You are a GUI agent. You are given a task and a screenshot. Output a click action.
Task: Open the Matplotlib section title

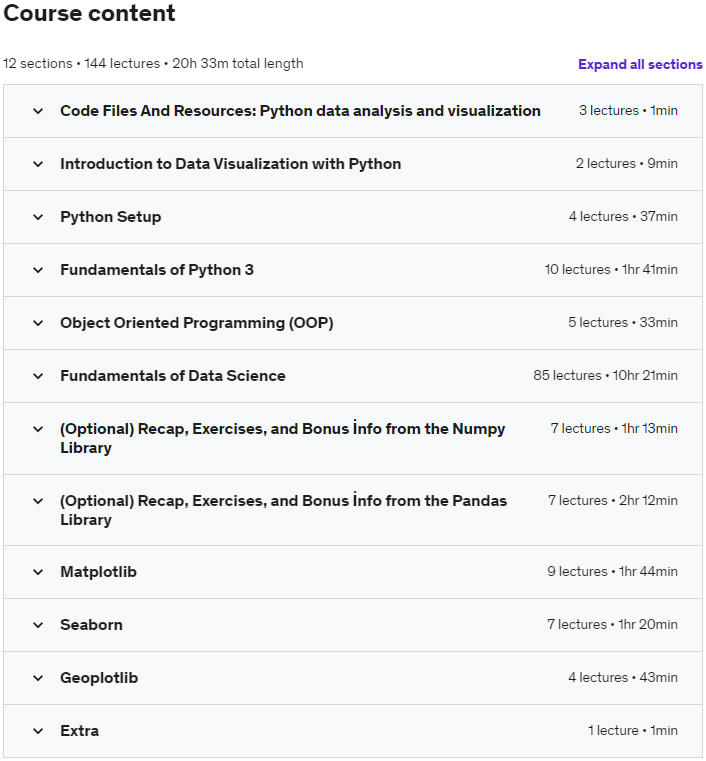tap(98, 572)
